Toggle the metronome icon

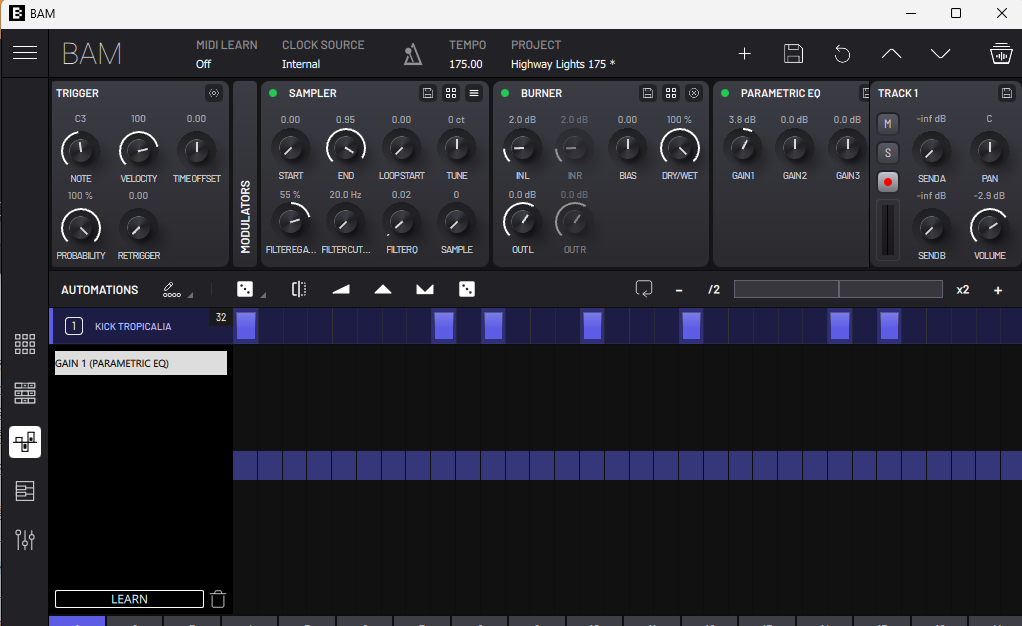coord(413,54)
